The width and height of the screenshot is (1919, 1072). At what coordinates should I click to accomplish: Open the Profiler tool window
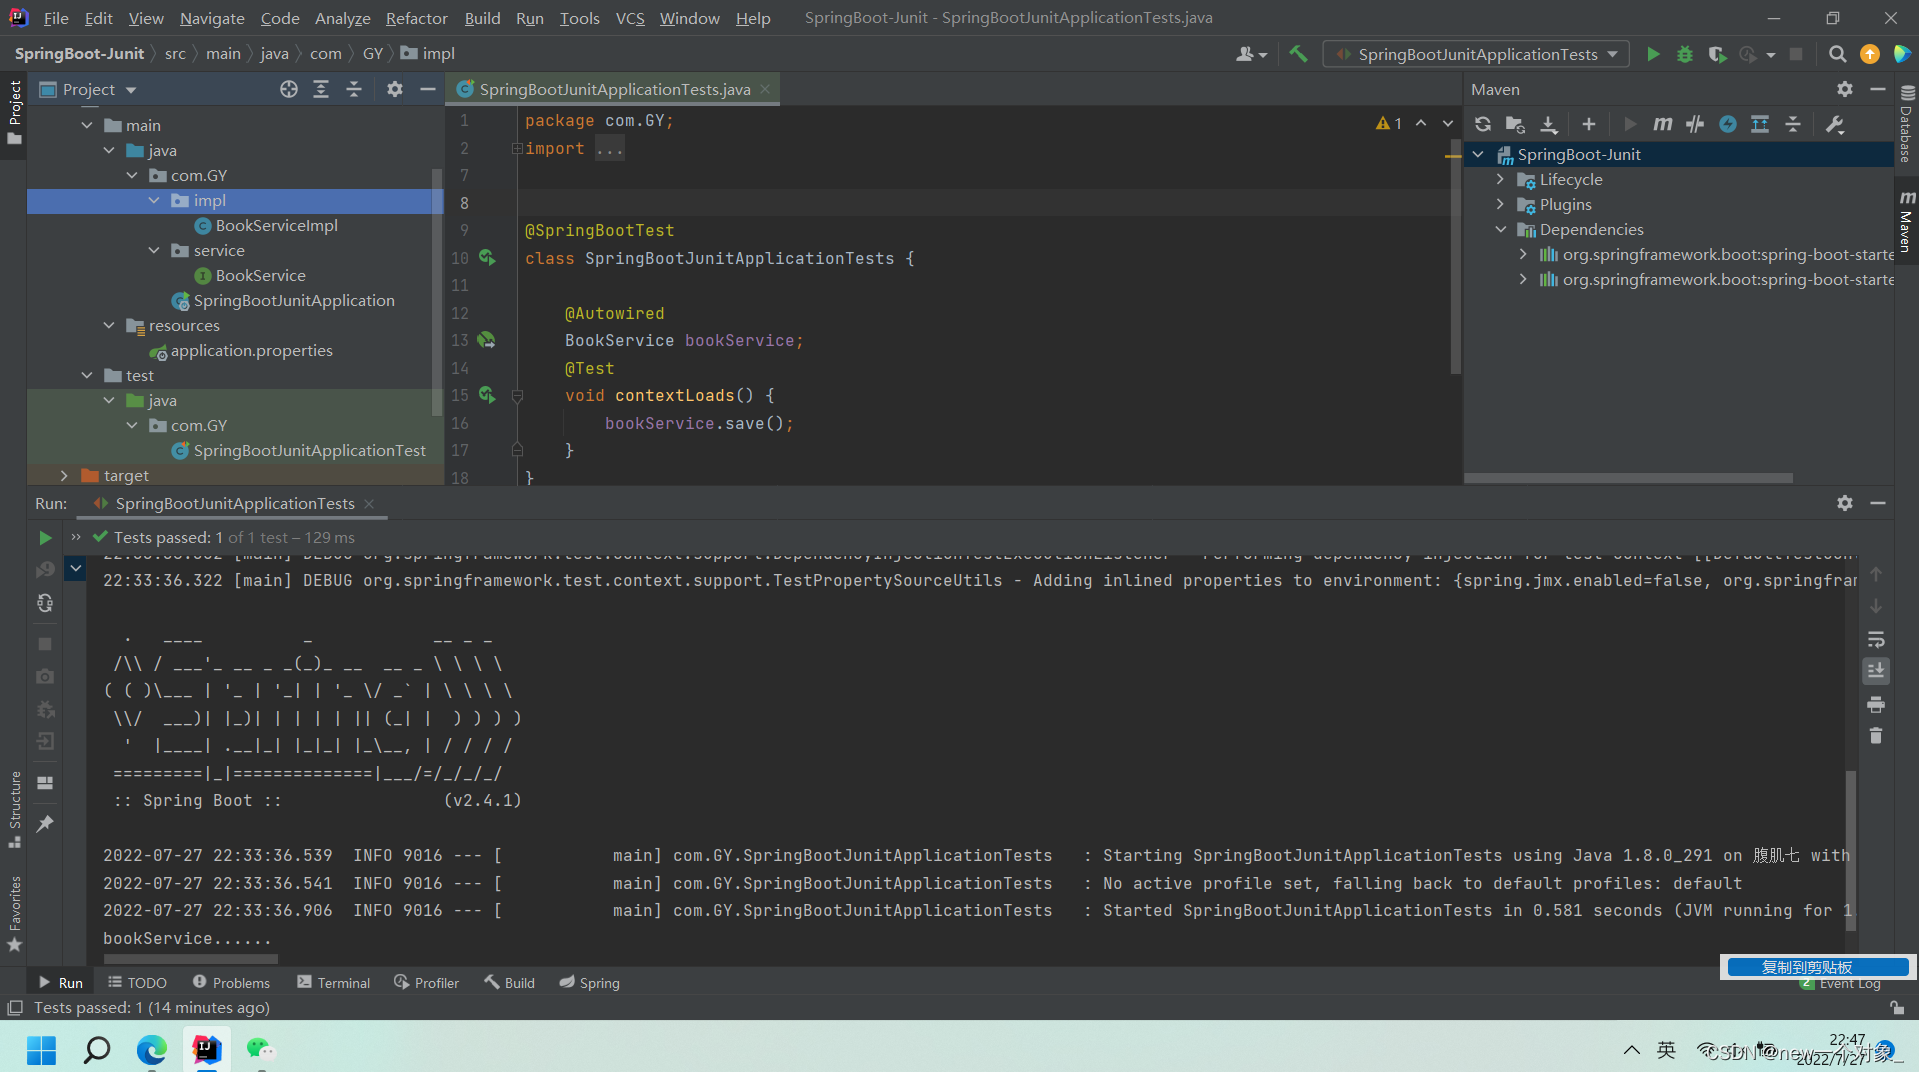426,983
